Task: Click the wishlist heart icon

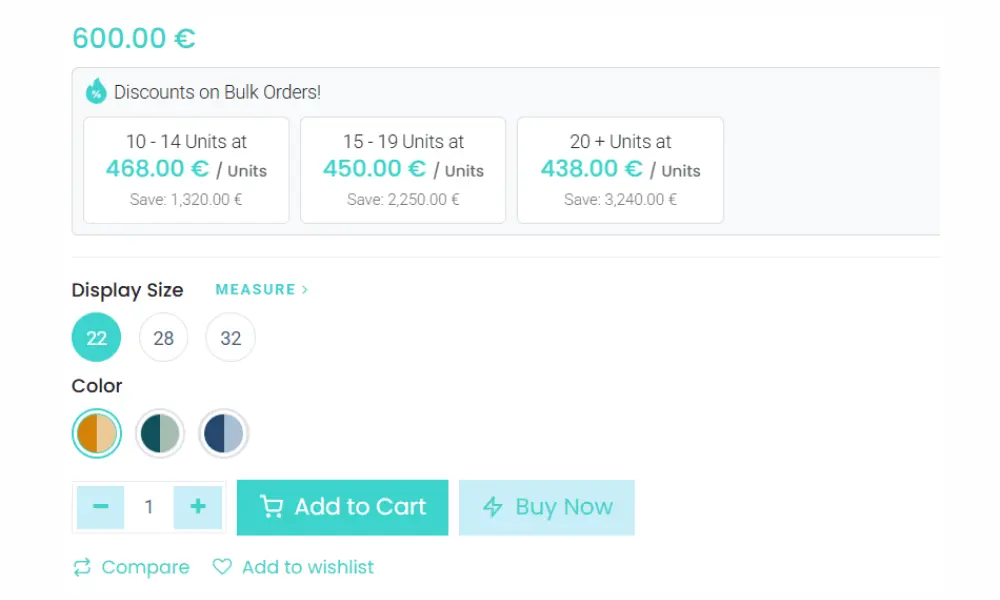Action: pyautogui.click(x=222, y=567)
